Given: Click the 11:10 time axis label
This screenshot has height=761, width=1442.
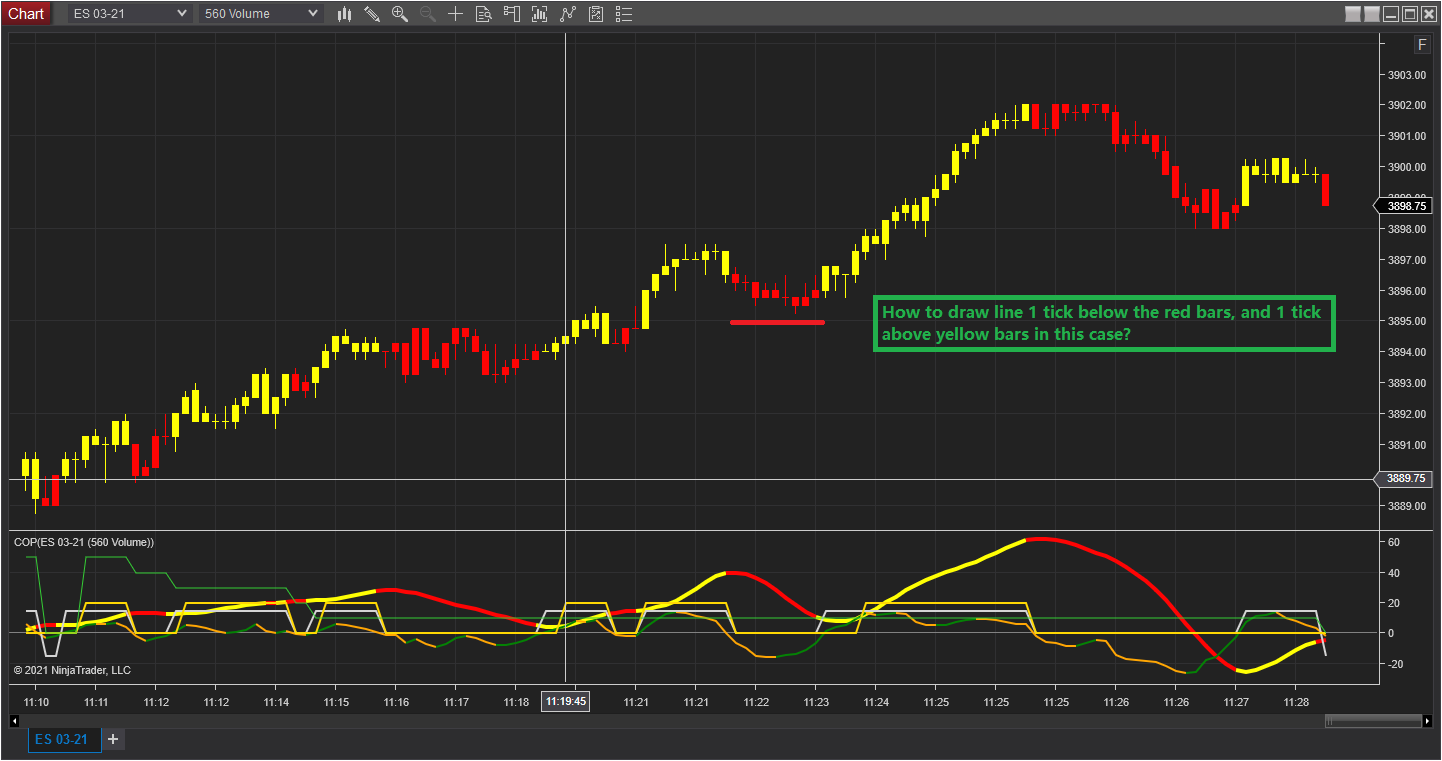Looking at the screenshot, I should point(36,702).
